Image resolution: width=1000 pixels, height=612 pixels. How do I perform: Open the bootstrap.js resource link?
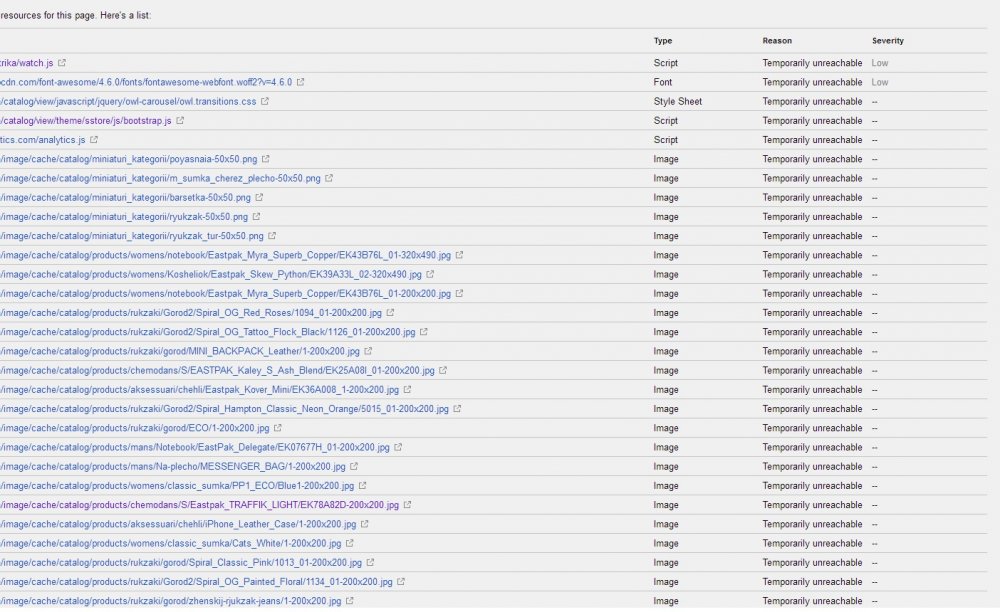tap(85, 120)
